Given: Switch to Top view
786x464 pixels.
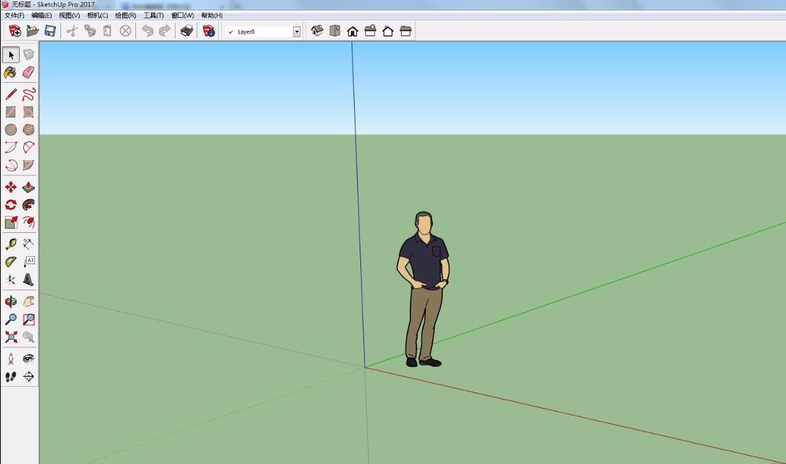Looking at the screenshot, I should pyautogui.click(x=335, y=31).
